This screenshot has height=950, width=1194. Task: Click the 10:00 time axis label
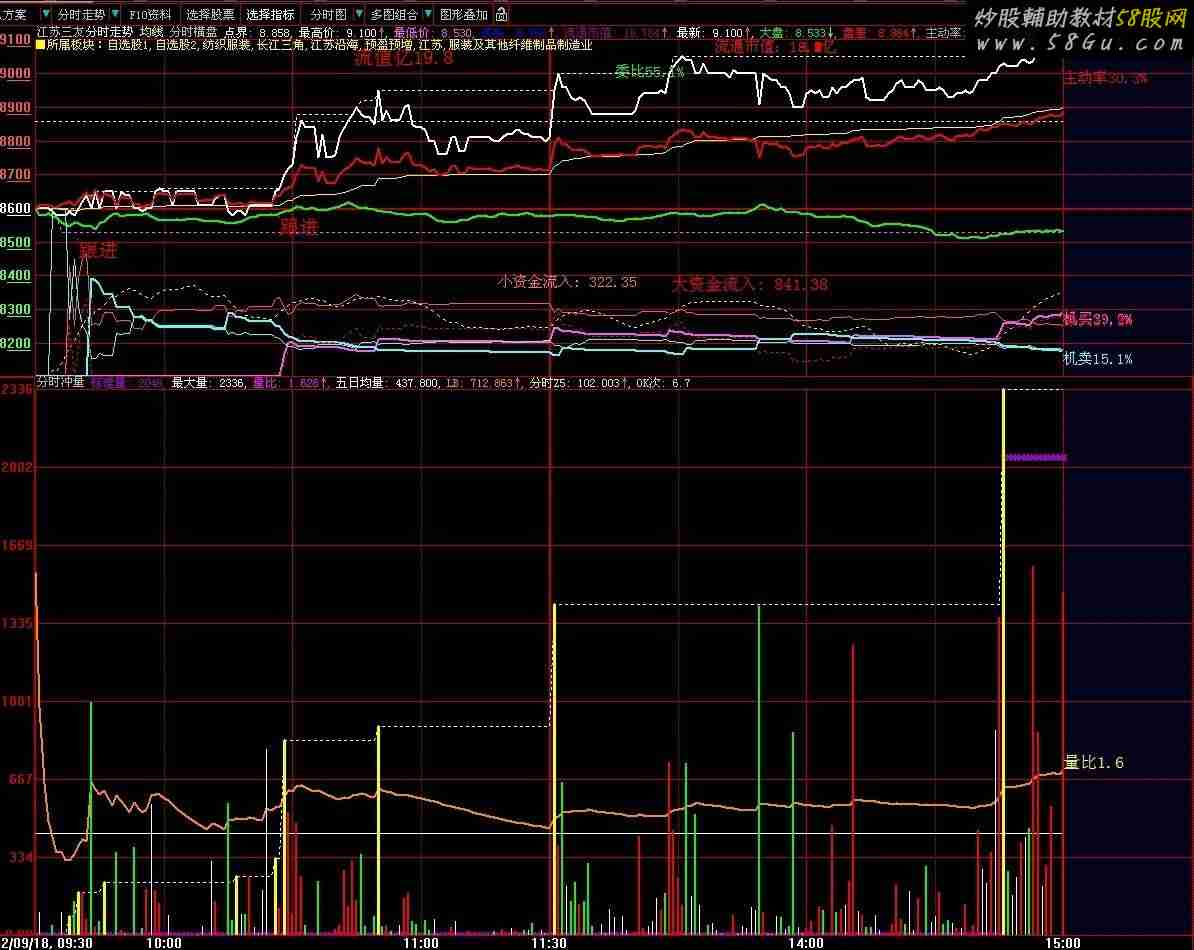(x=164, y=943)
